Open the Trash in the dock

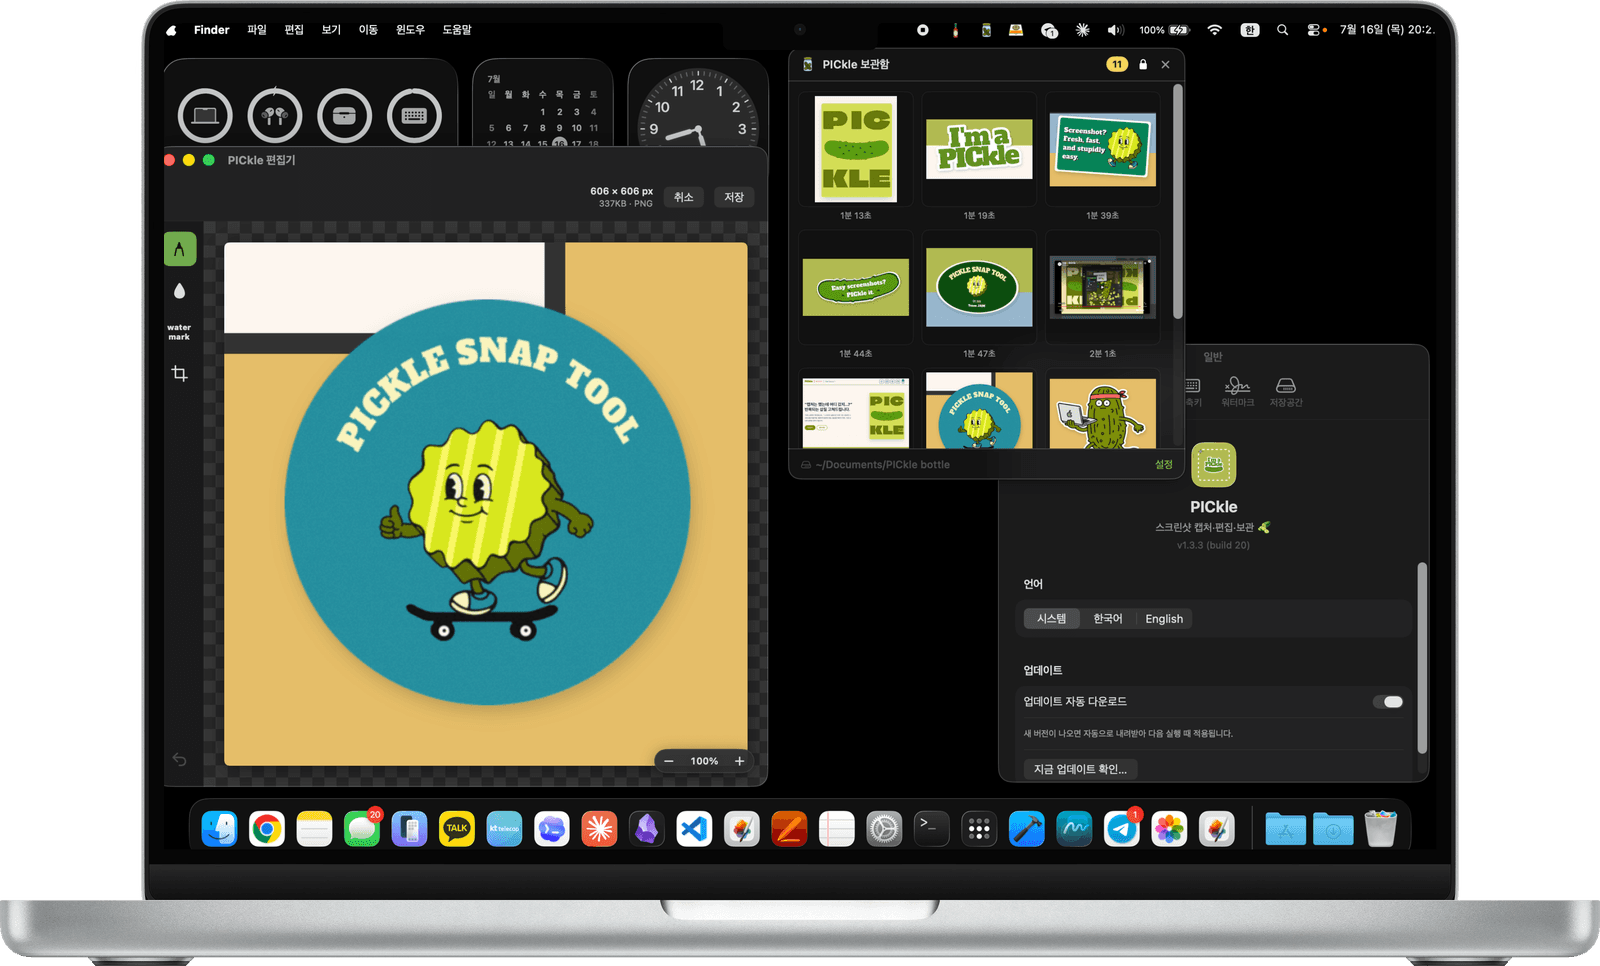tap(1380, 829)
